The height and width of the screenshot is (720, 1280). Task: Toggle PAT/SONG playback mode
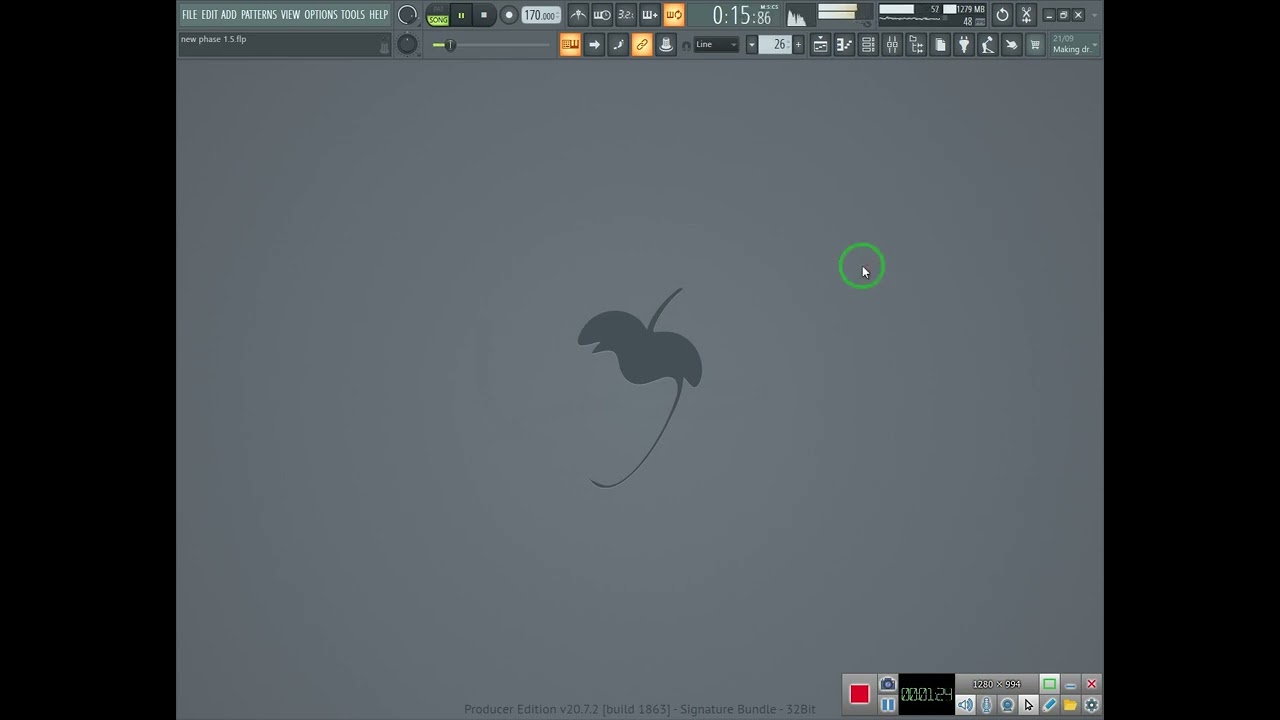click(438, 15)
